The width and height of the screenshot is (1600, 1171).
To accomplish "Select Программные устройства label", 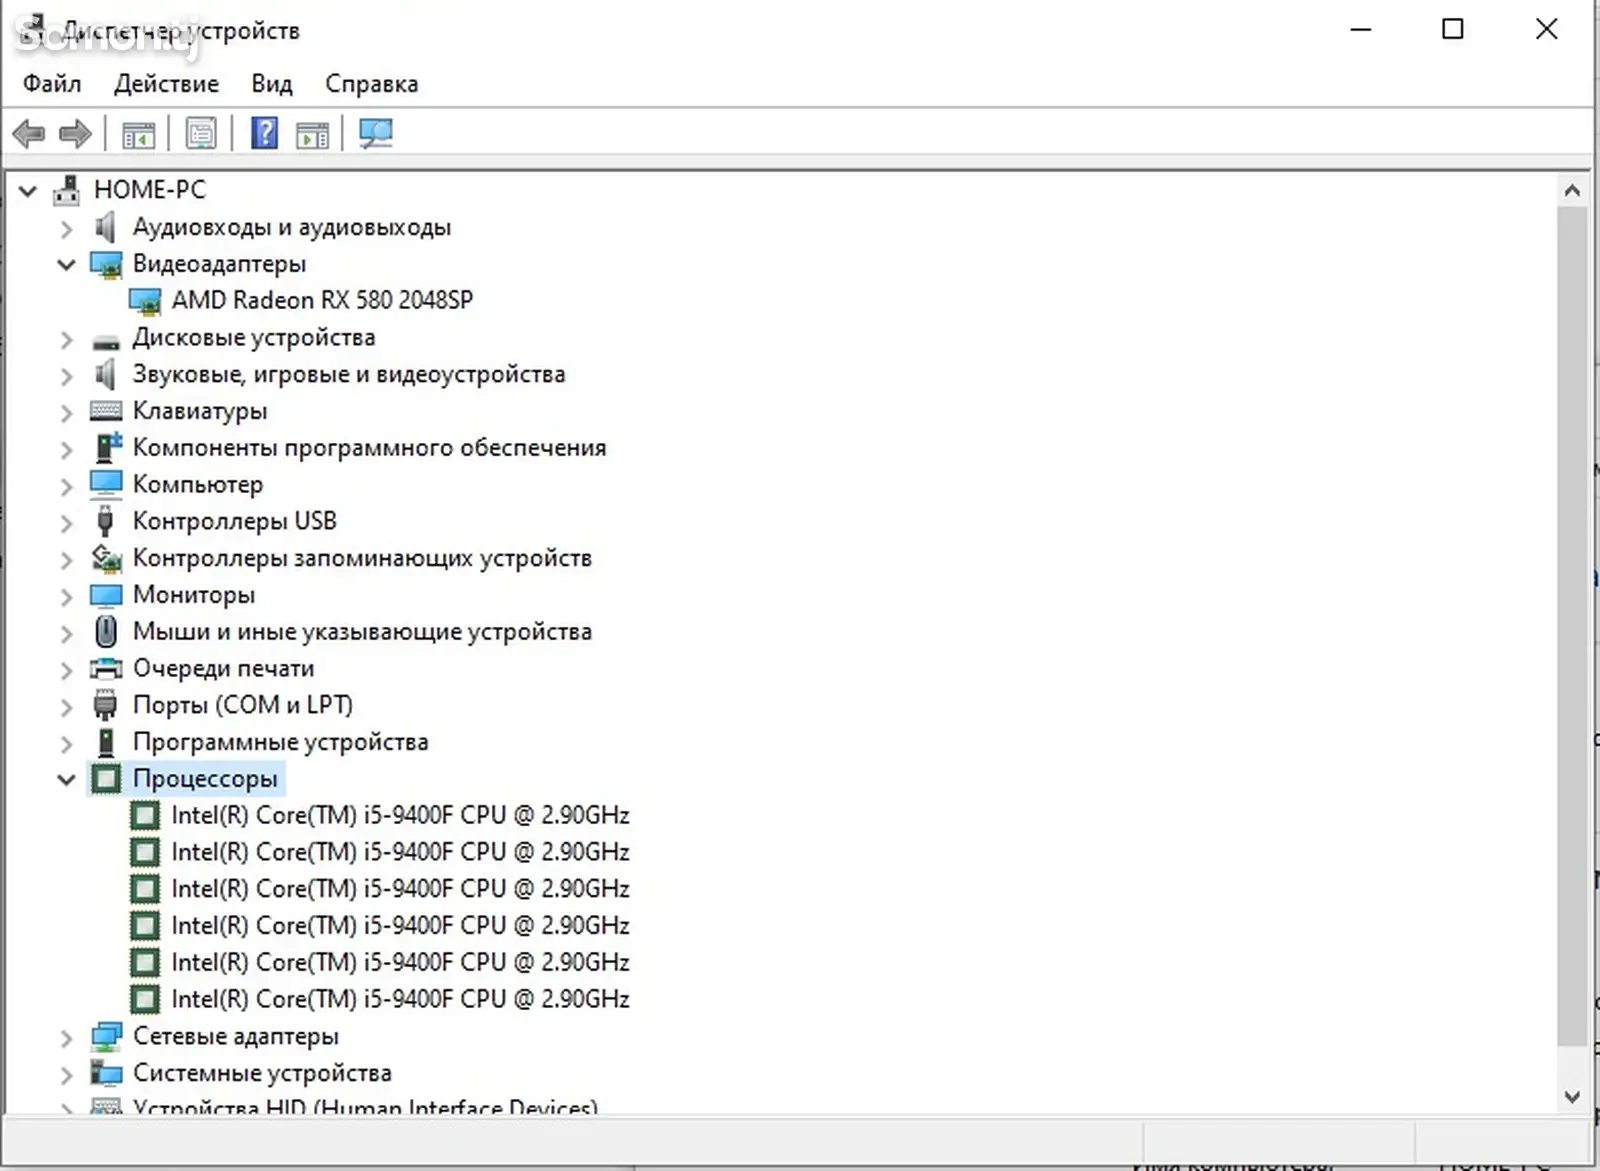I will point(281,742).
